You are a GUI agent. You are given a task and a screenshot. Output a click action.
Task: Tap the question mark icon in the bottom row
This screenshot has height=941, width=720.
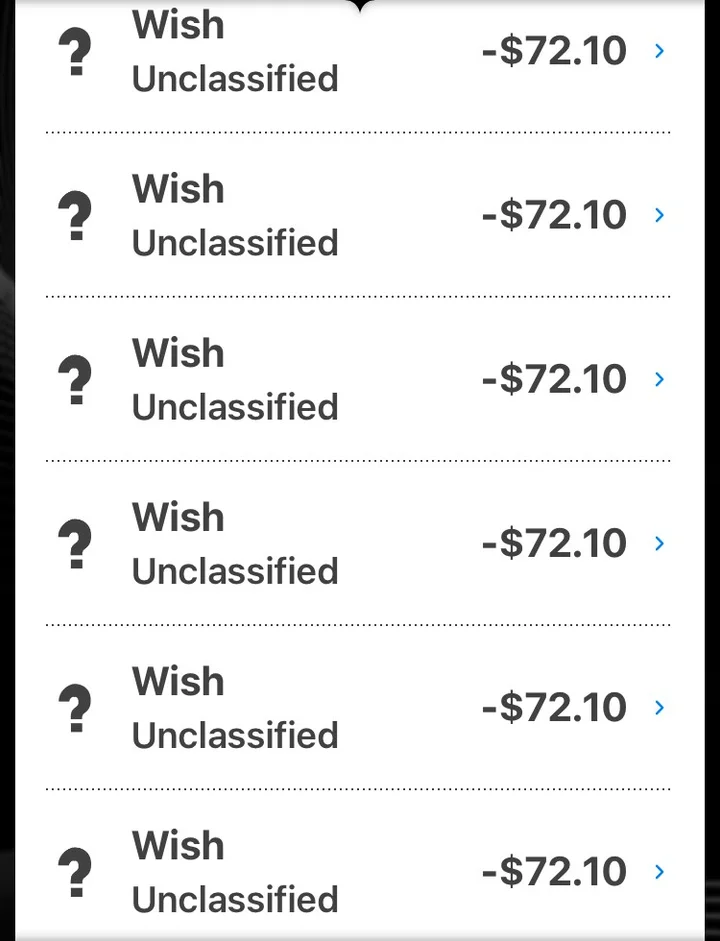click(x=75, y=872)
